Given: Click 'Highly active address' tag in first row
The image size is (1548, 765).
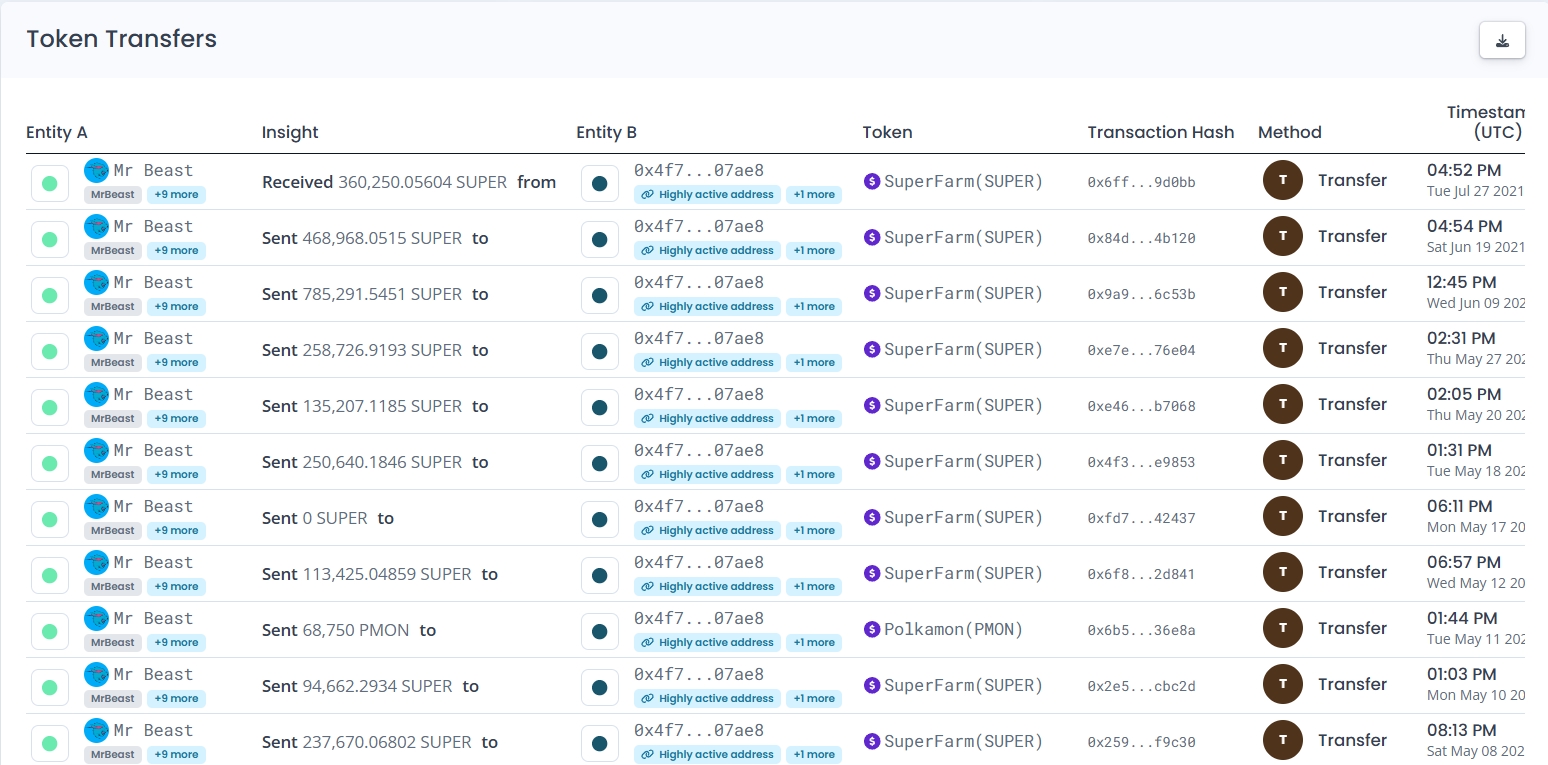Looking at the screenshot, I should (707, 195).
